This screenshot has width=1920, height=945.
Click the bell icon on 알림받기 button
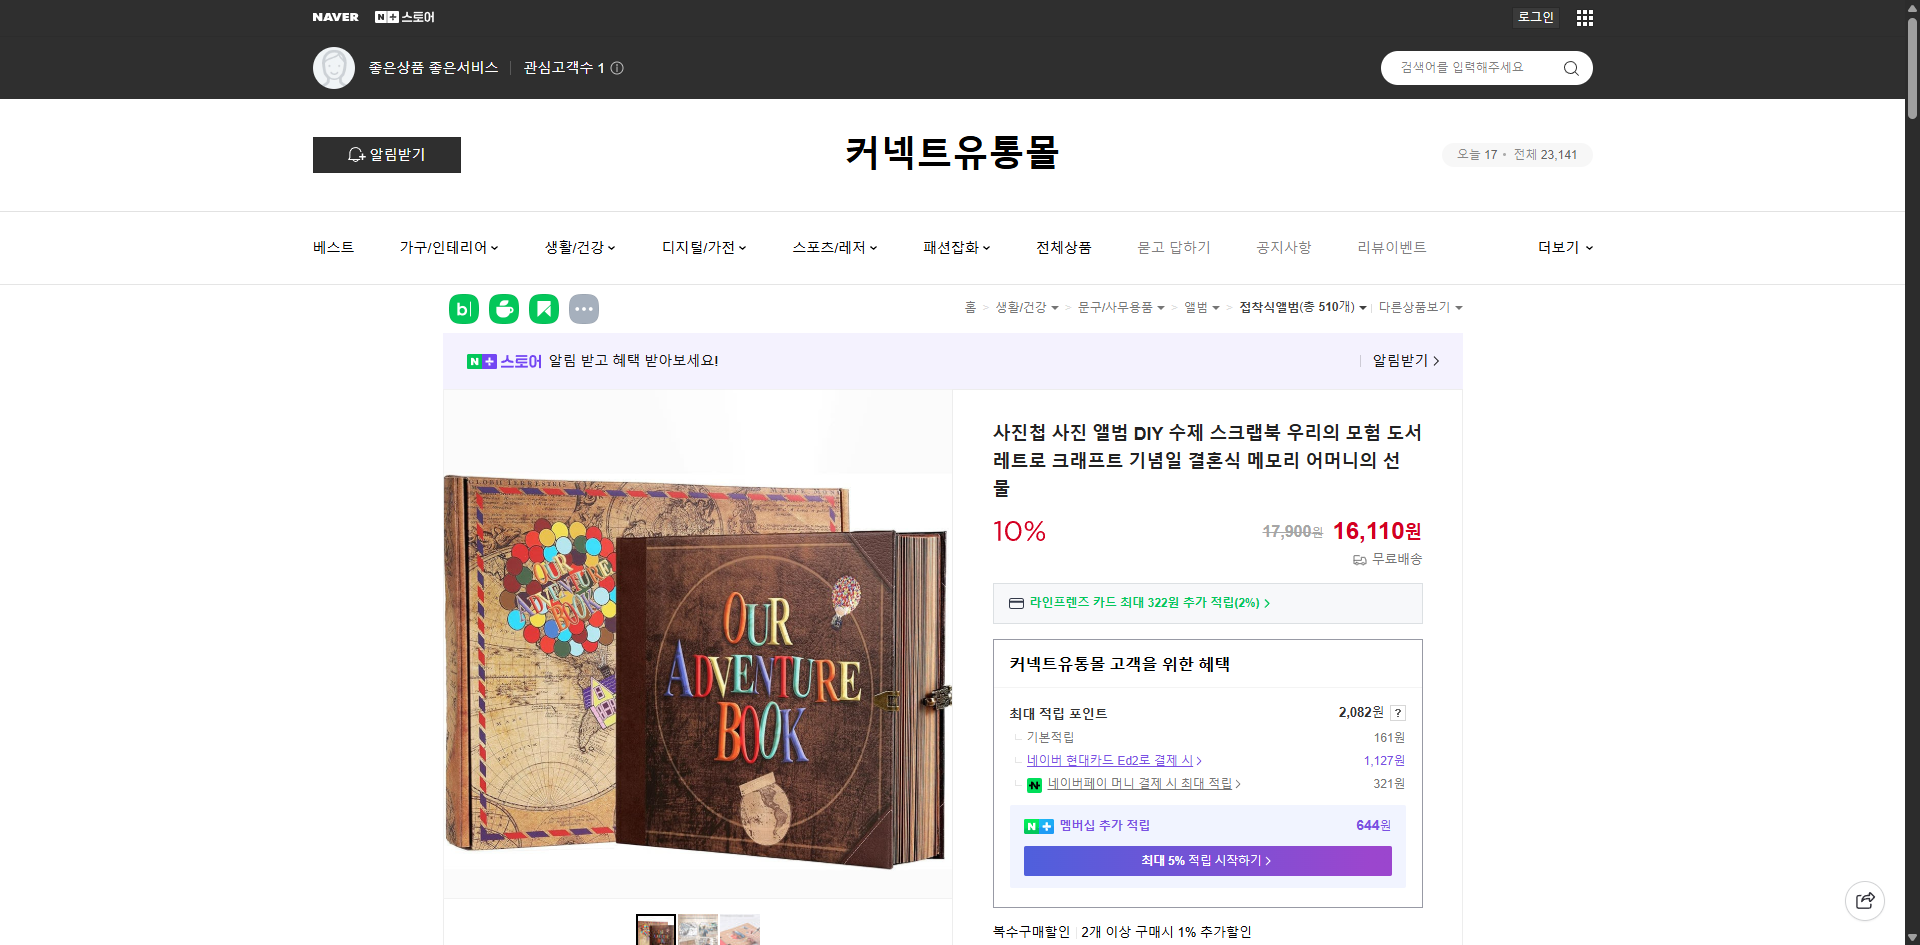pos(356,154)
